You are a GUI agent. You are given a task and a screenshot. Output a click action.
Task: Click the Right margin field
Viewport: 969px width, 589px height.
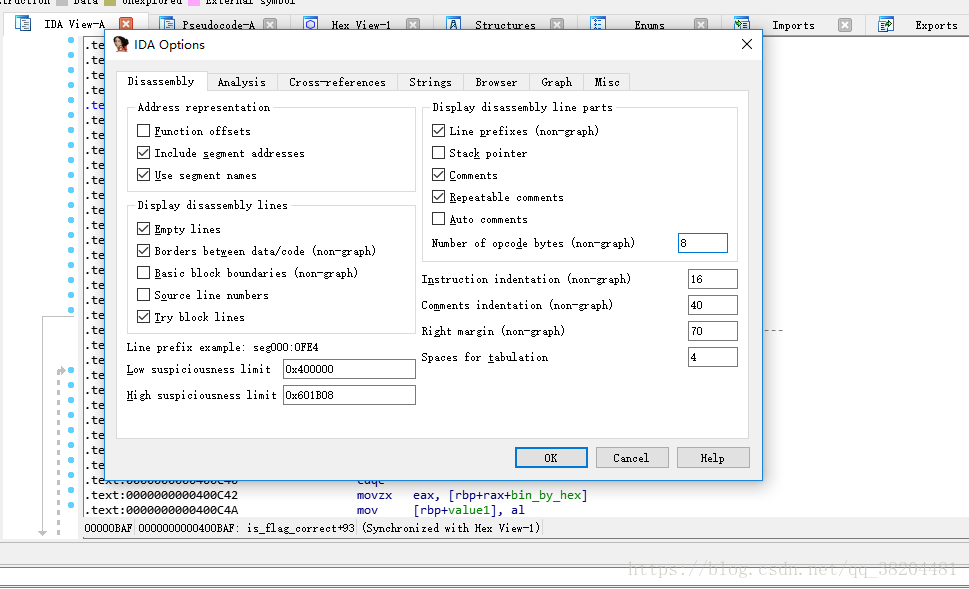pyautogui.click(x=713, y=331)
